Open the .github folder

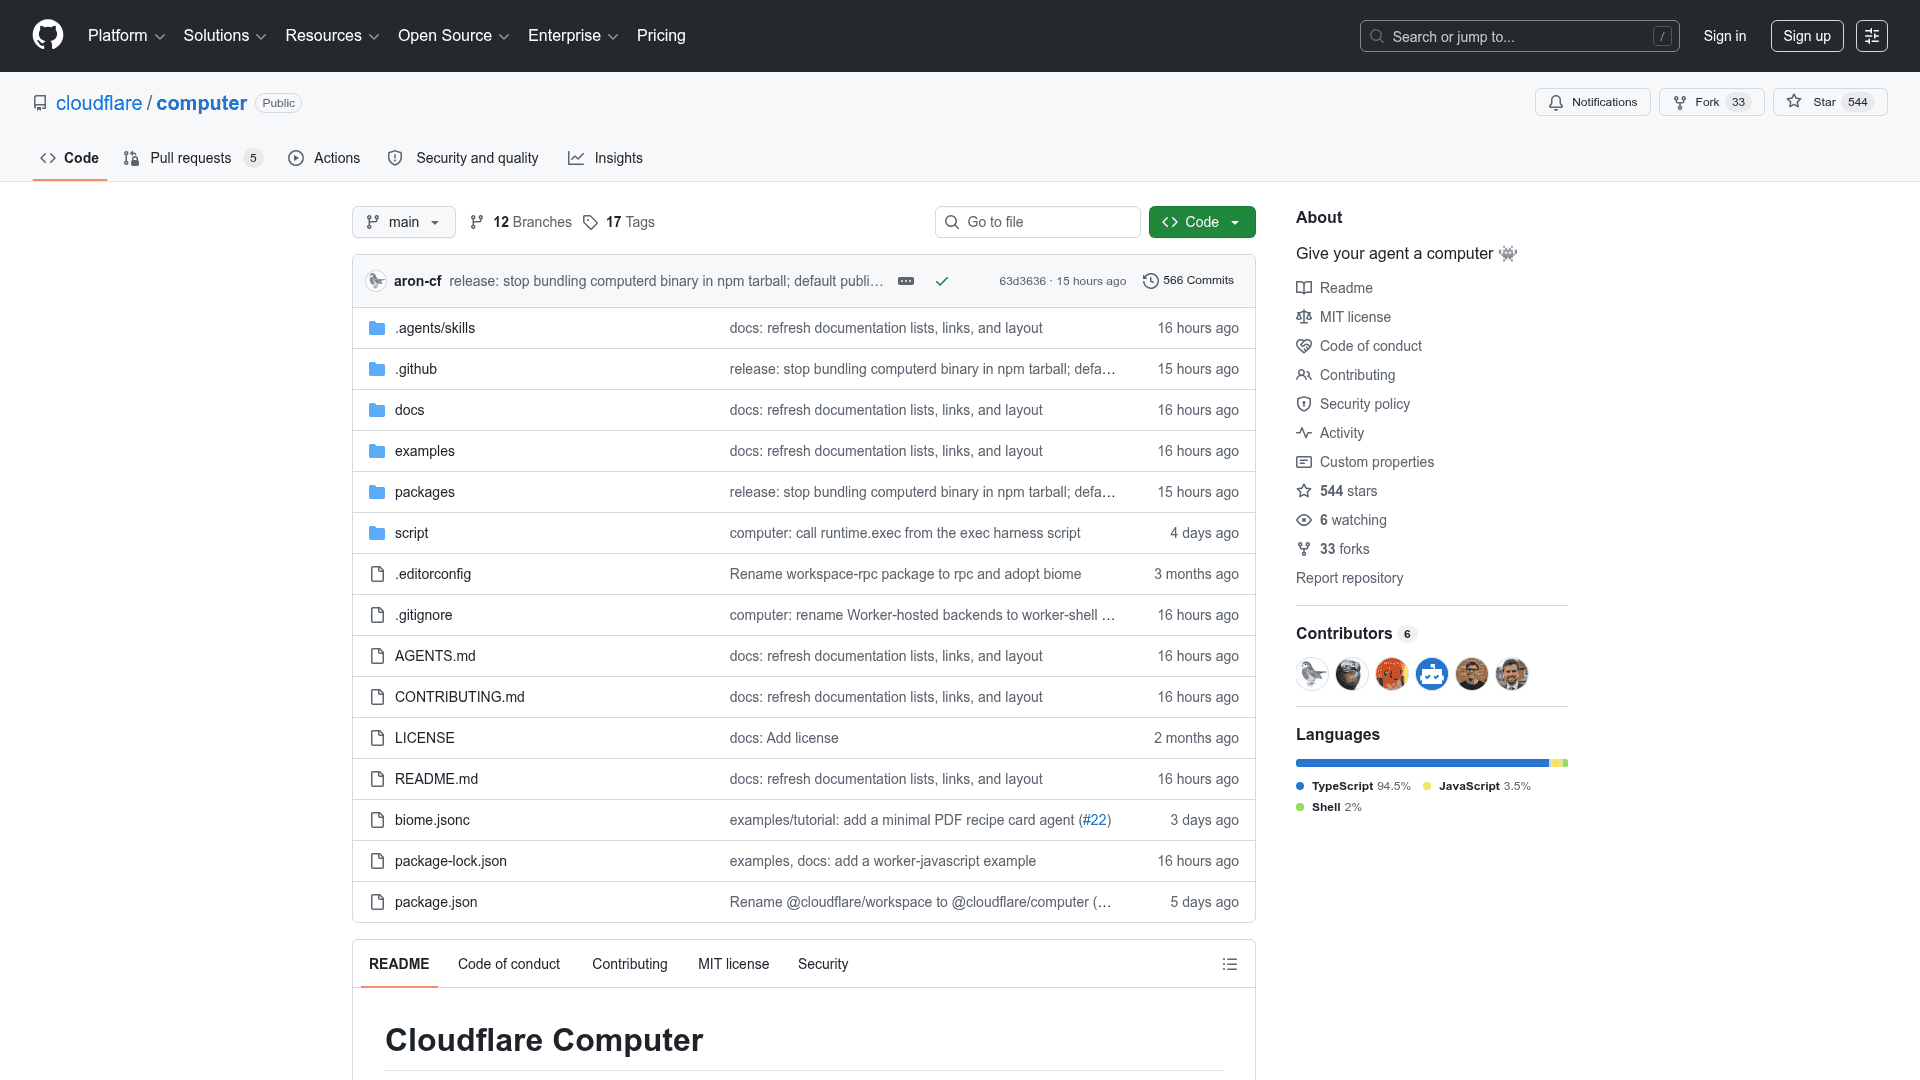click(x=416, y=369)
